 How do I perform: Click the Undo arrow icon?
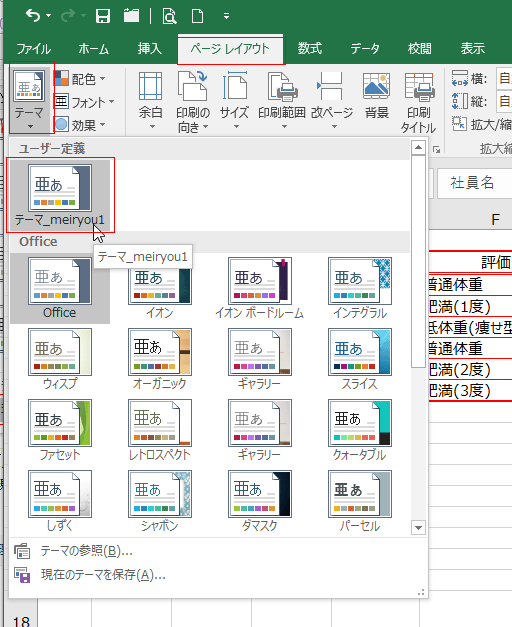33,16
